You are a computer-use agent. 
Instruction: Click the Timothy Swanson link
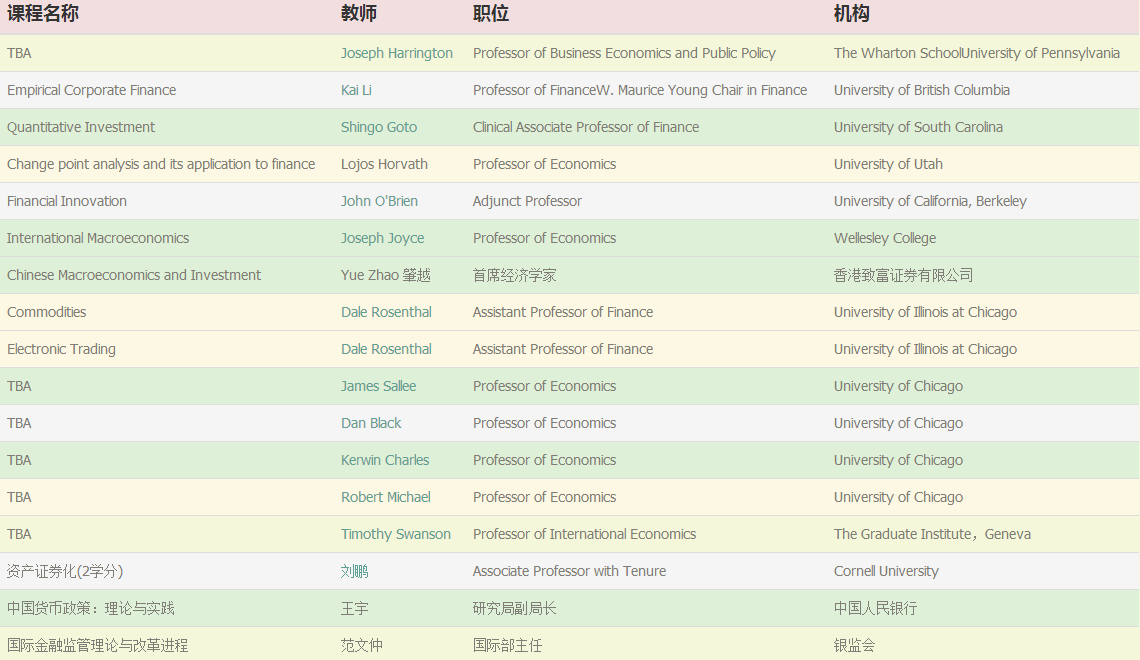[x=395, y=534]
